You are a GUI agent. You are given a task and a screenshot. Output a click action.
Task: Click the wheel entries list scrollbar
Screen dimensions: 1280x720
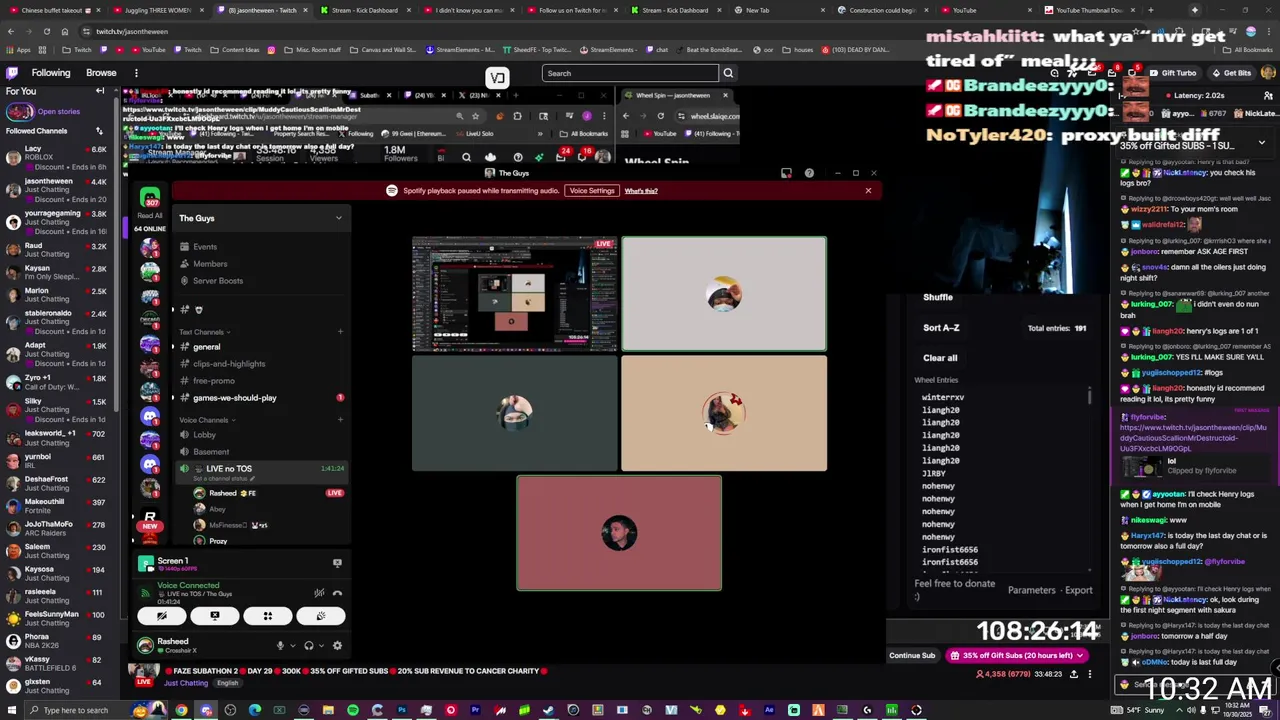(x=1090, y=397)
